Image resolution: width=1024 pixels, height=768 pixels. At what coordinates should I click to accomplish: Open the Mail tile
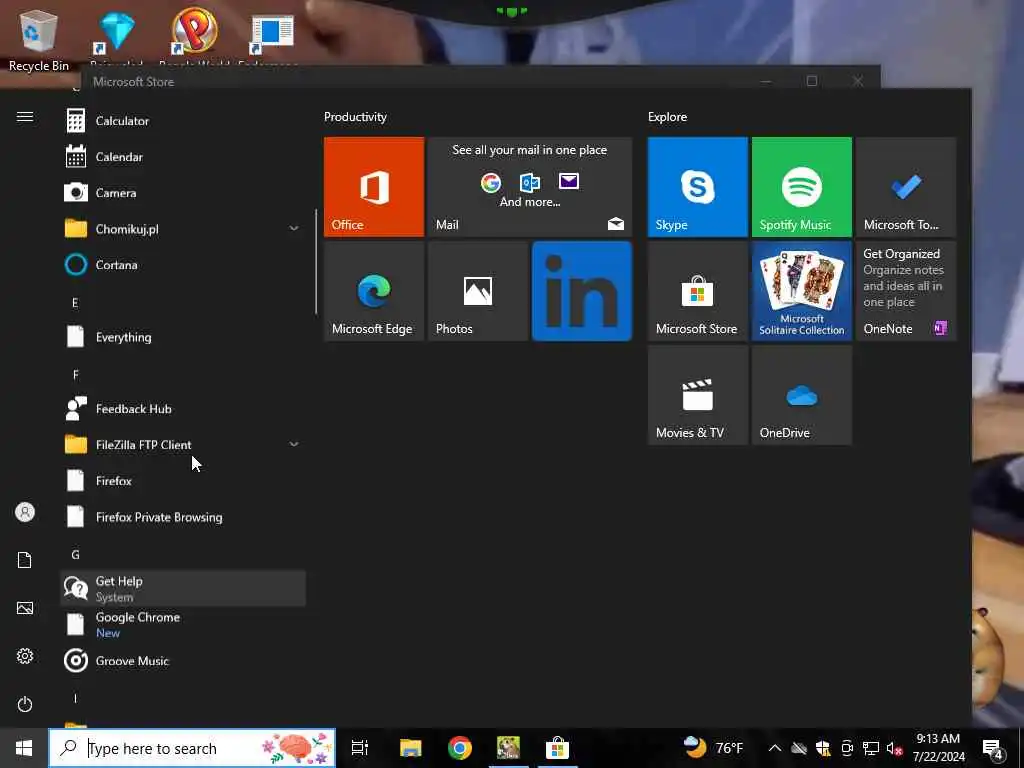(530, 187)
